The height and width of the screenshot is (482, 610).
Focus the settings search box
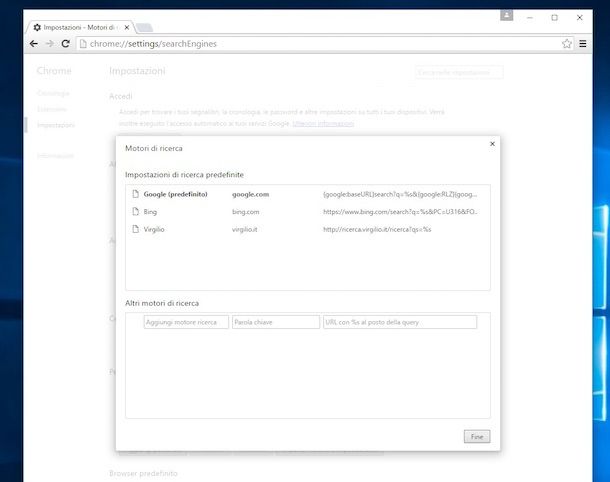point(459,72)
